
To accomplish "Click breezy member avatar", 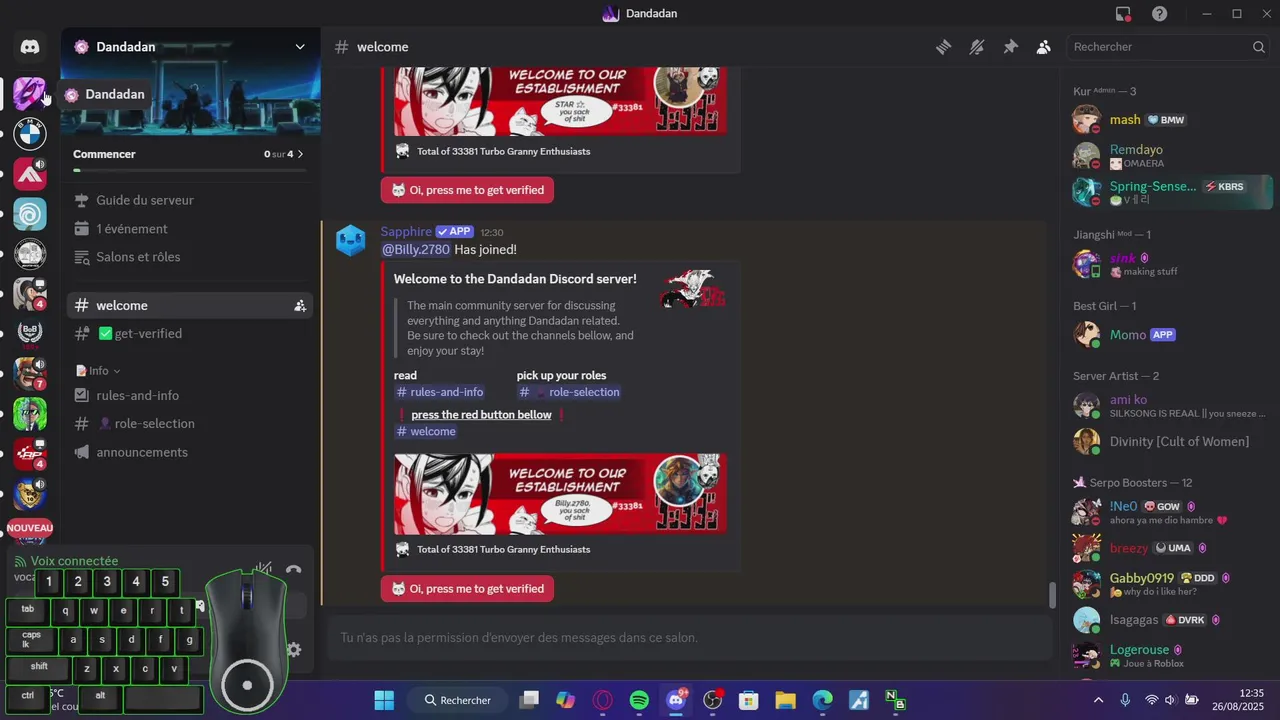I will 1087,548.
